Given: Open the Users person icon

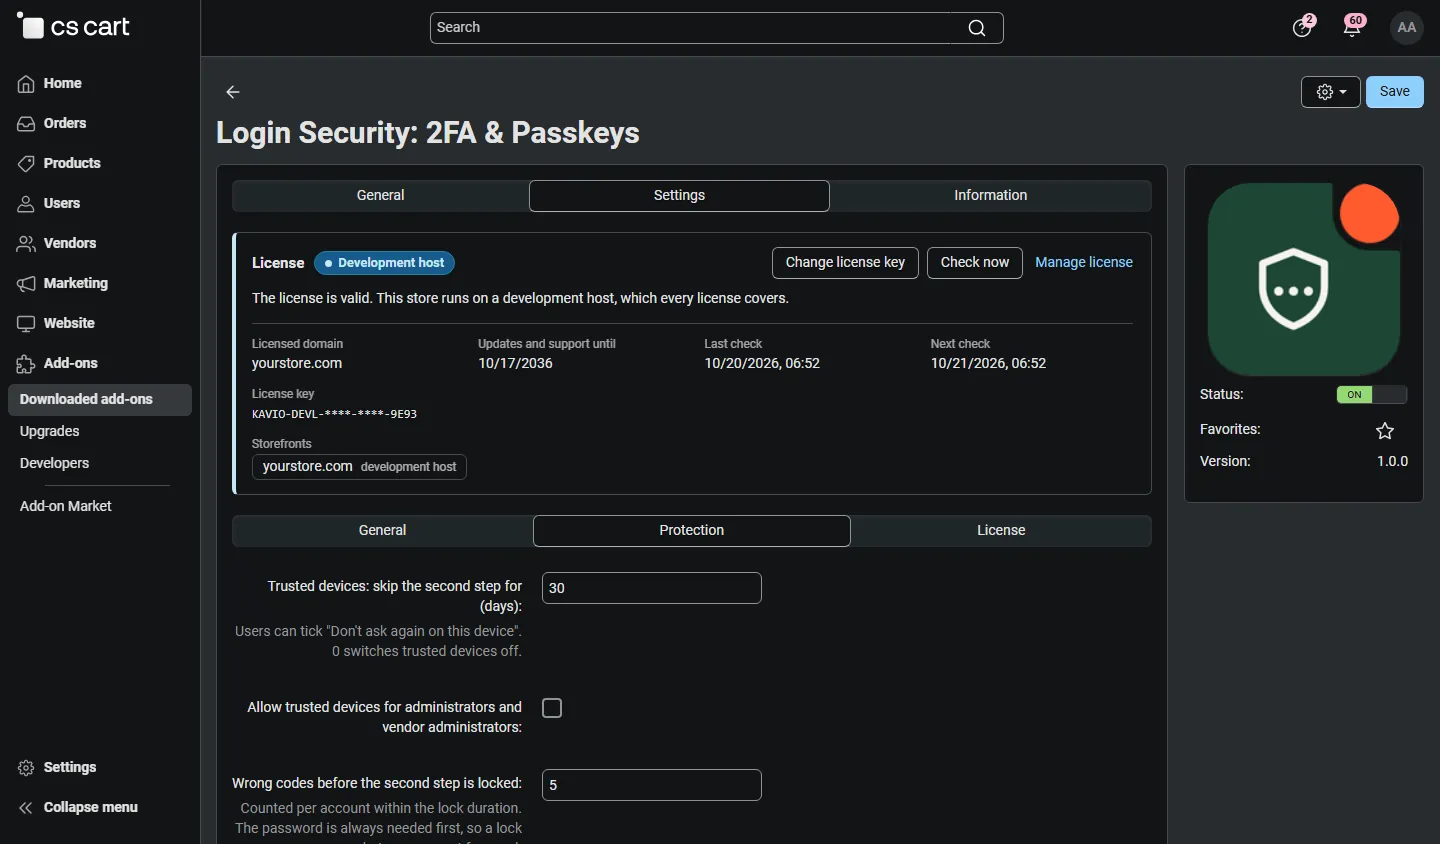Looking at the screenshot, I should point(26,204).
